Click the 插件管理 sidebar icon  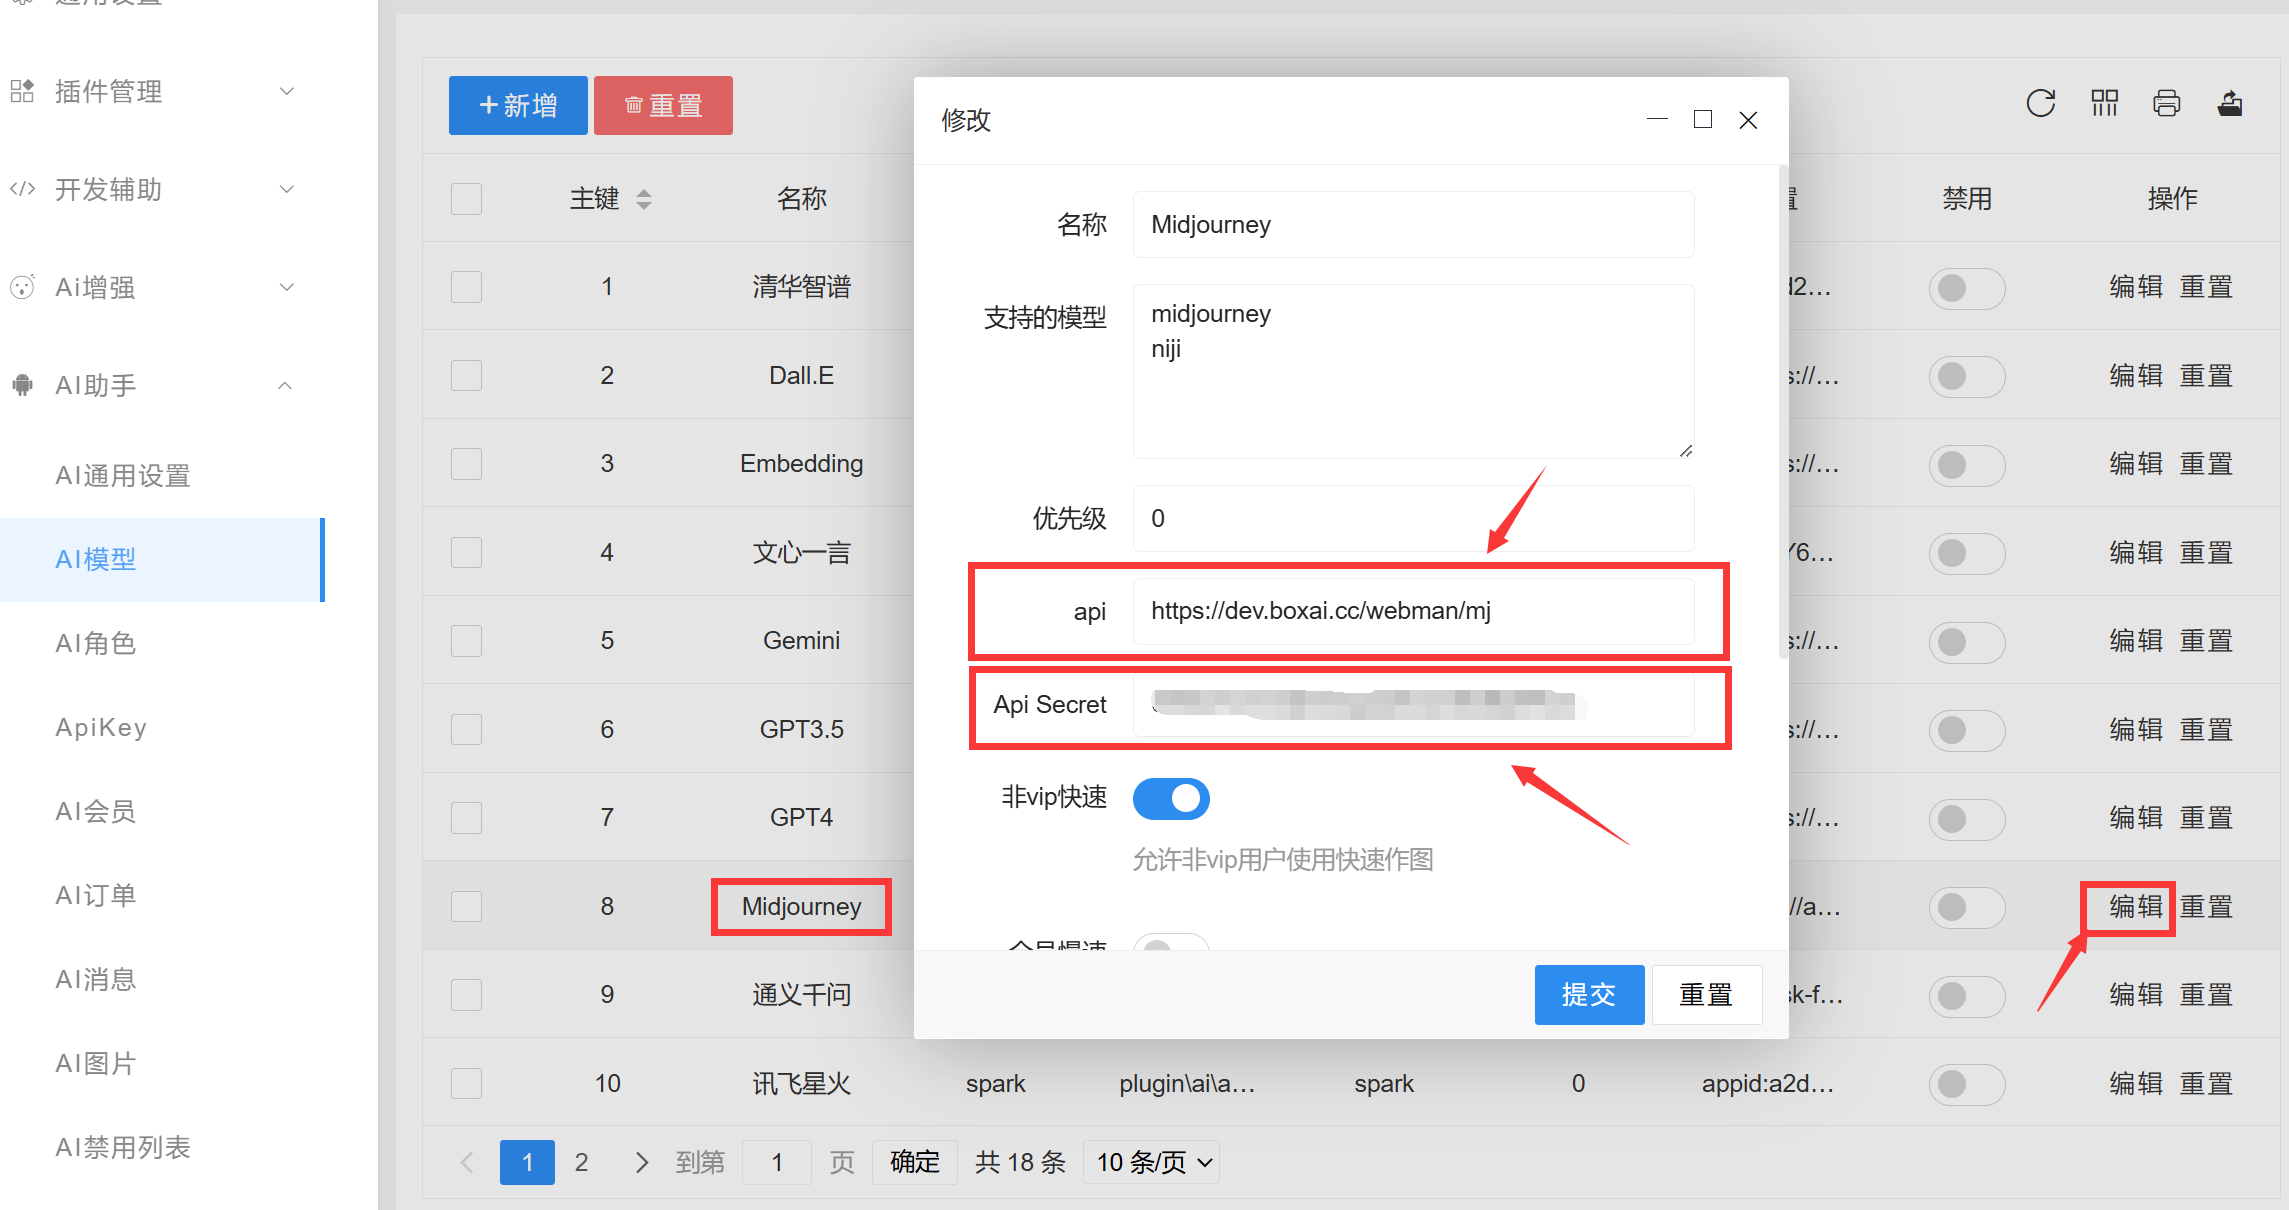pyautogui.click(x=22, y=91)
